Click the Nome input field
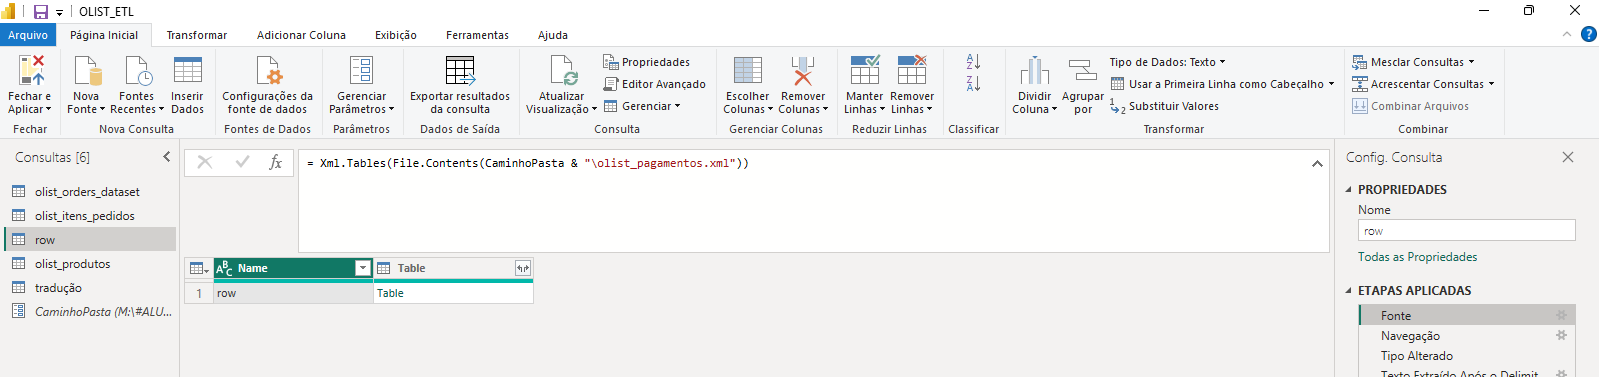The image size is (1599, 377). click(1466, 230)
